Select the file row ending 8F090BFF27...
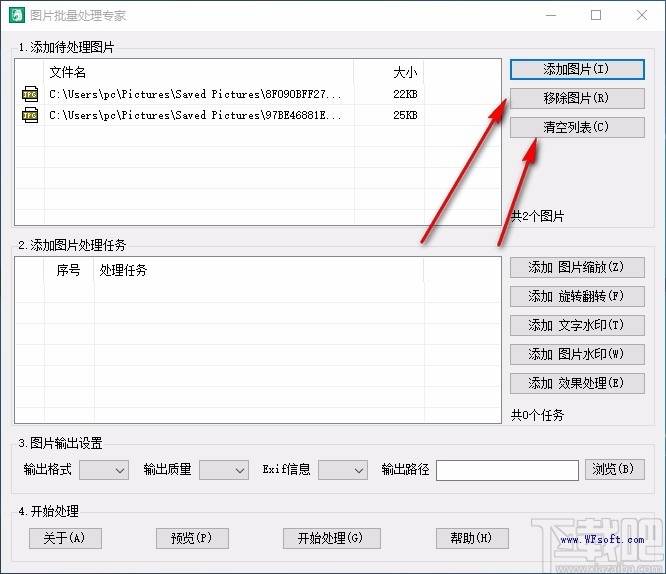 coord(258,94)
